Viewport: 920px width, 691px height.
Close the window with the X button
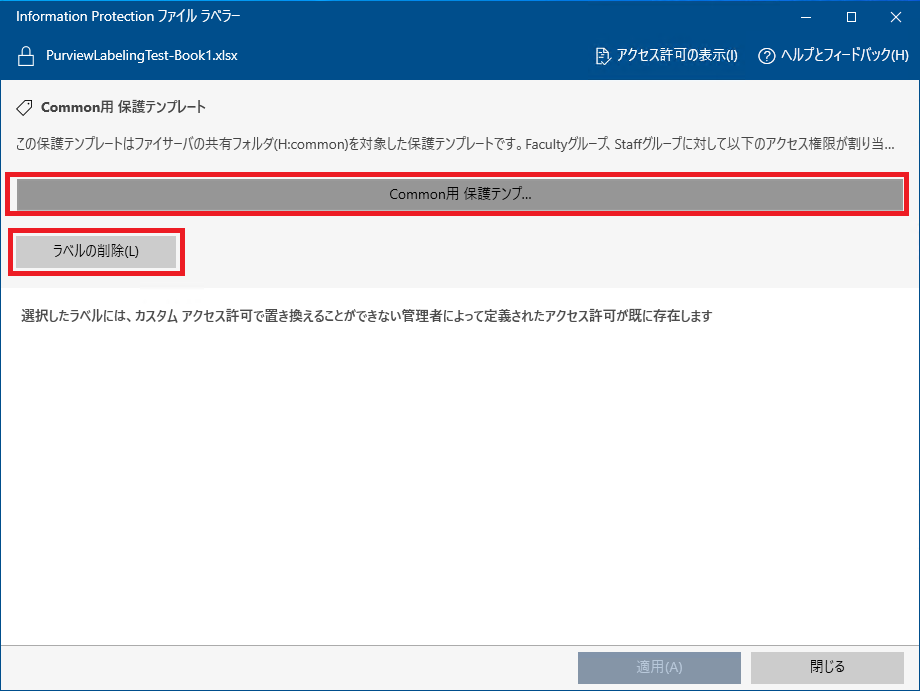click(x=896, y=17)
